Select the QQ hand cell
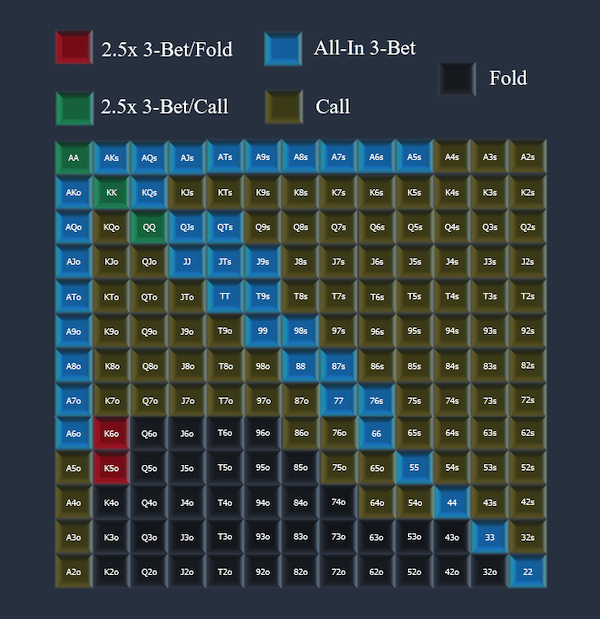This screenshot has height=619, width=600. tap(150, 227)
